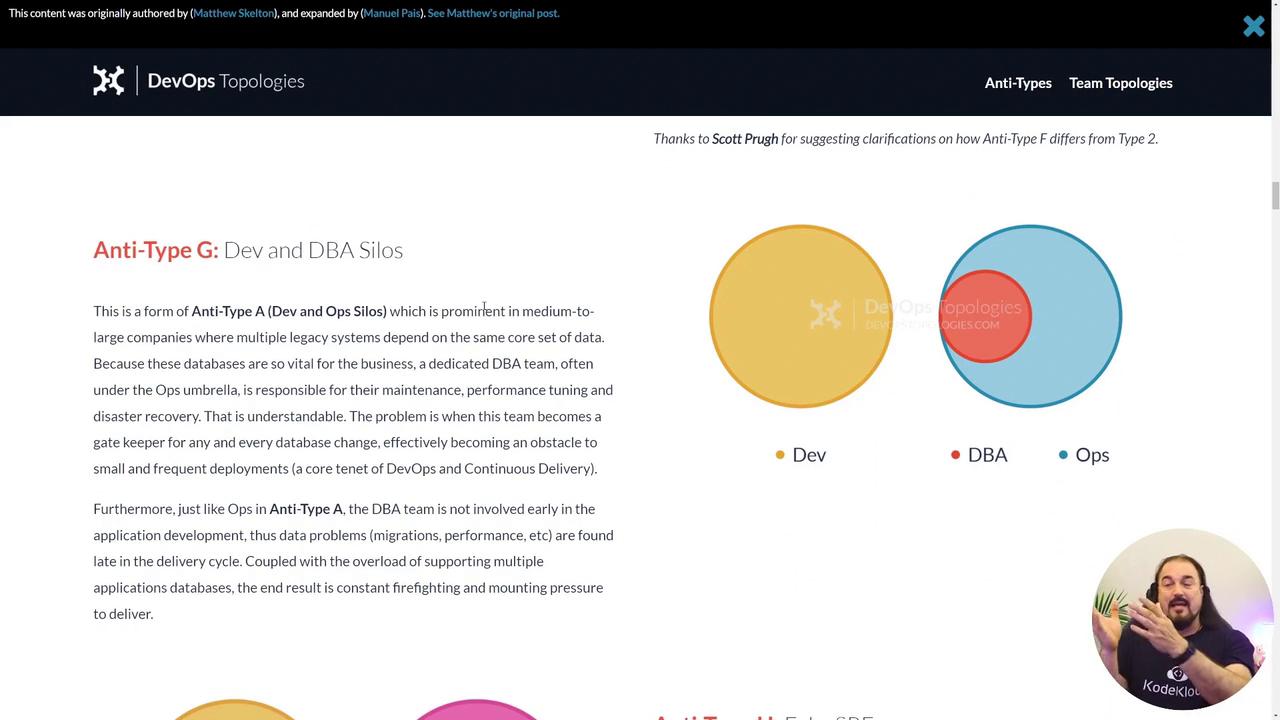Close the top banner with X

coord(1253,27)
